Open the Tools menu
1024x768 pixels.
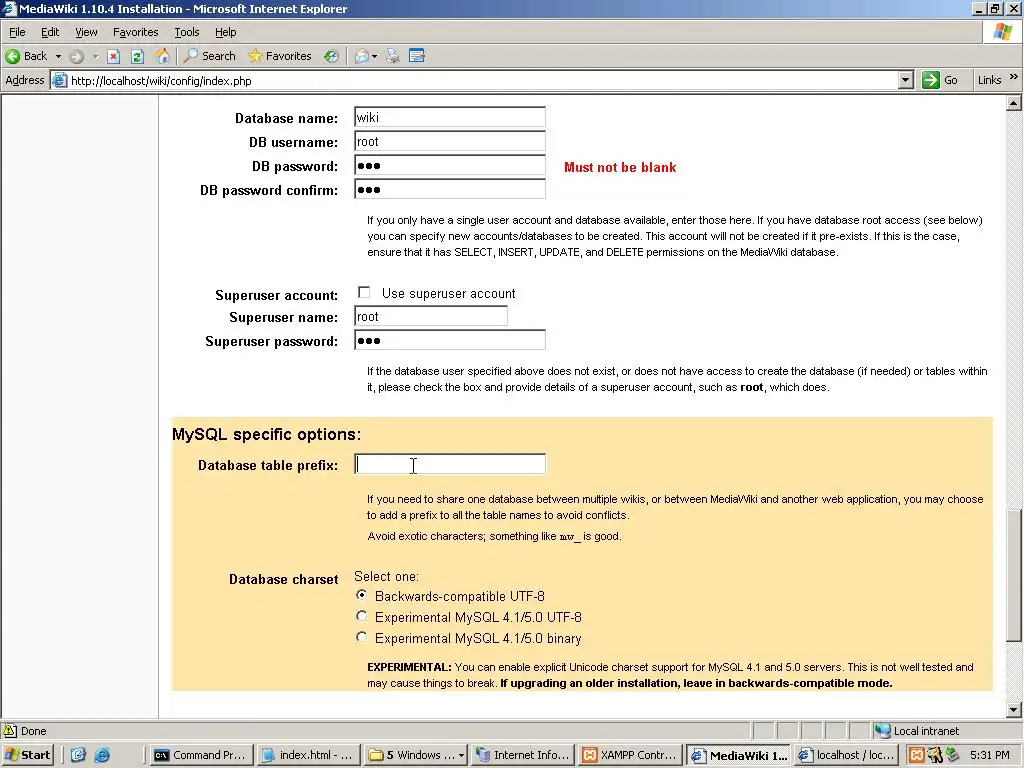coord(187,32)
